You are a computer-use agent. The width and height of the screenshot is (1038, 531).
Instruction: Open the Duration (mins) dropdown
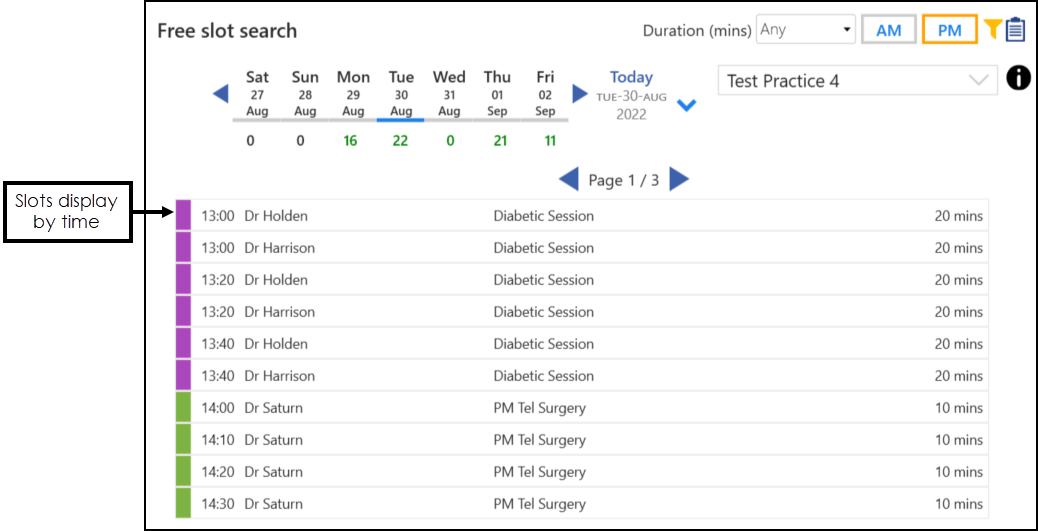coord(806,30)
